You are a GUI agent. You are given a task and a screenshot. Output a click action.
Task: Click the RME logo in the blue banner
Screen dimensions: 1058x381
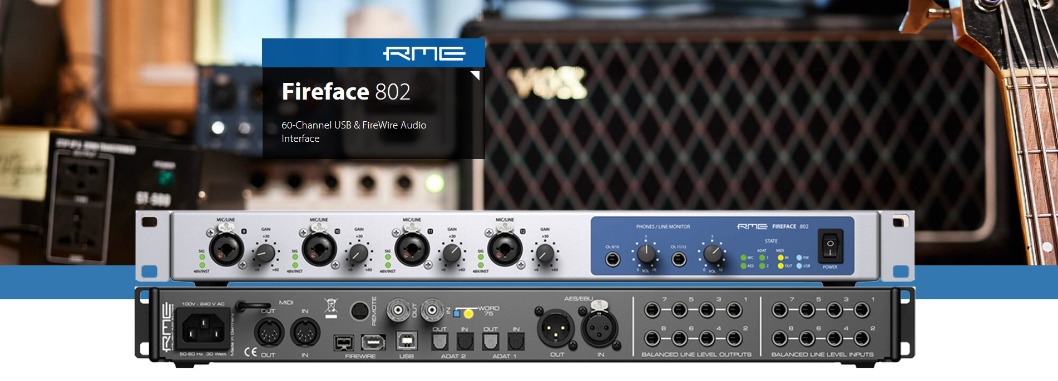coord(424,53)
